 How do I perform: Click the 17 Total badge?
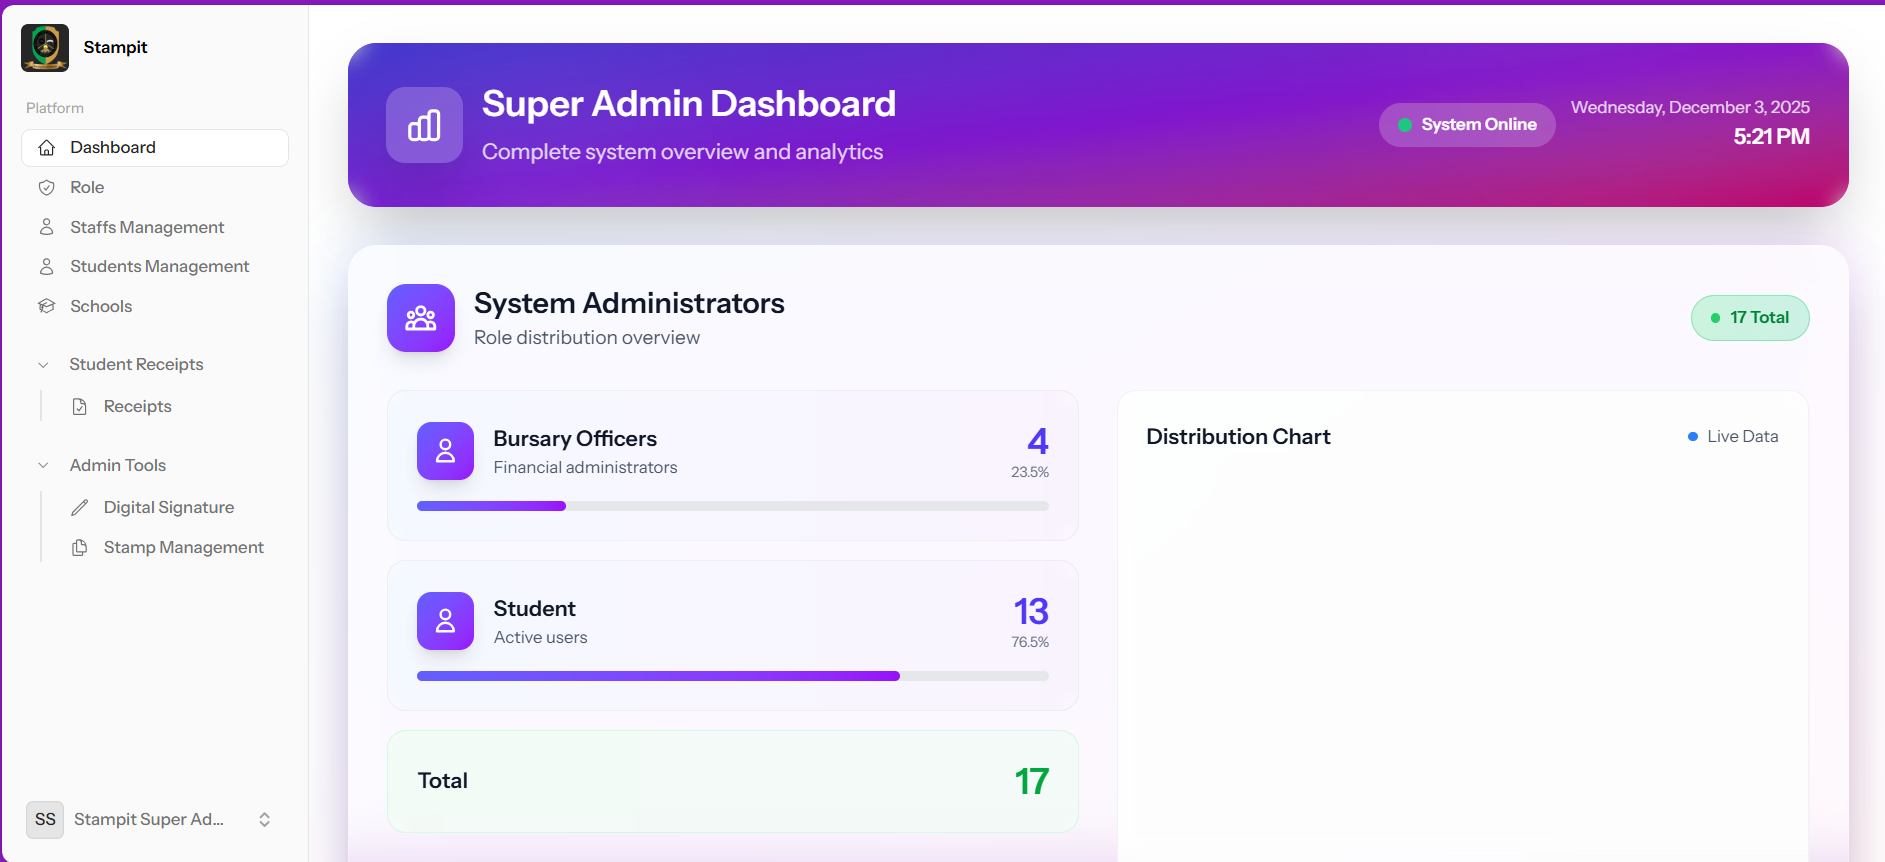coord(1750,318)
